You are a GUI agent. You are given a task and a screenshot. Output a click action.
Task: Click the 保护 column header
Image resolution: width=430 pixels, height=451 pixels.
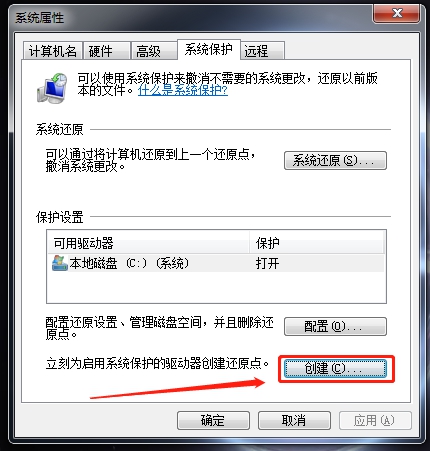pyautogui.click(x=317, y=243)
